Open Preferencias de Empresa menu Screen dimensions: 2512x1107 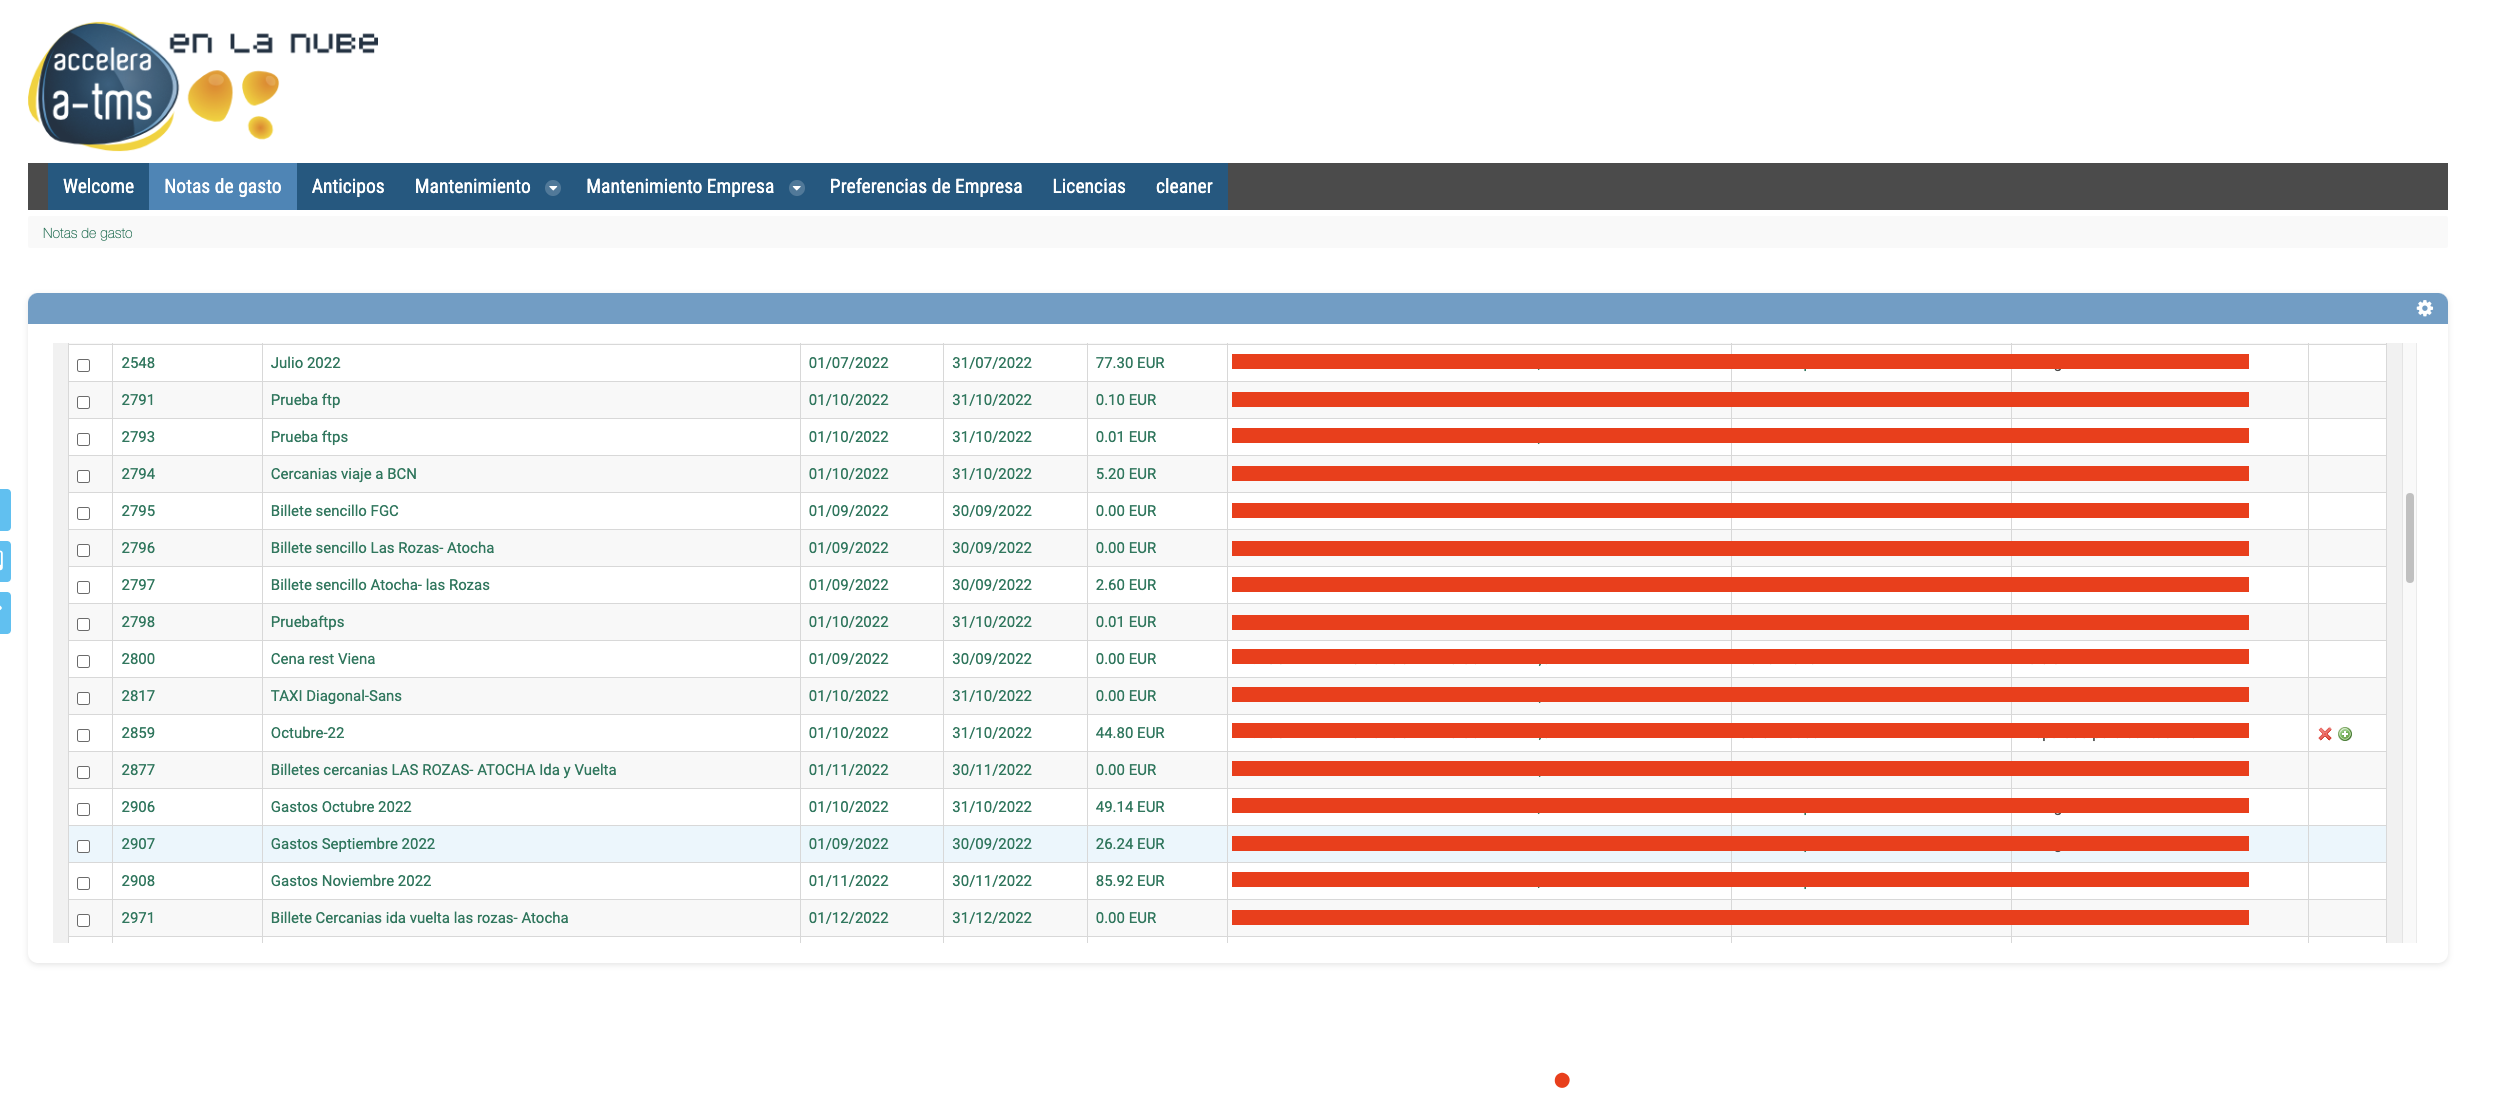926,186
